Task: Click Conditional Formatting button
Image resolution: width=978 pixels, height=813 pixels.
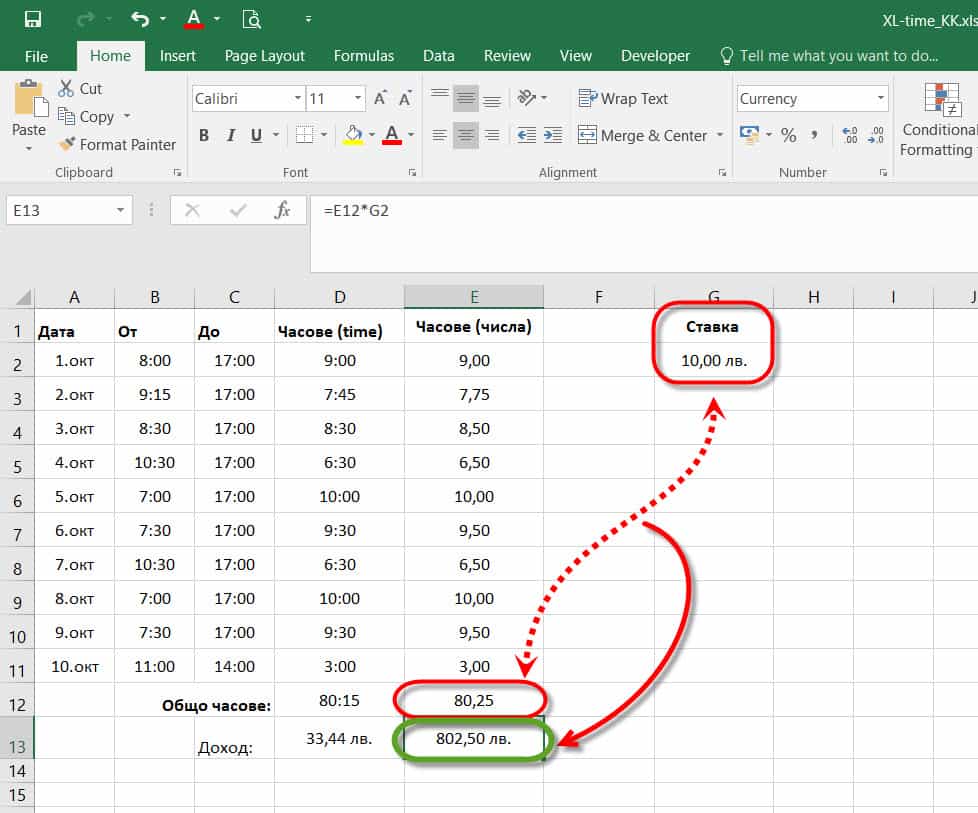Action: (941, 119)
